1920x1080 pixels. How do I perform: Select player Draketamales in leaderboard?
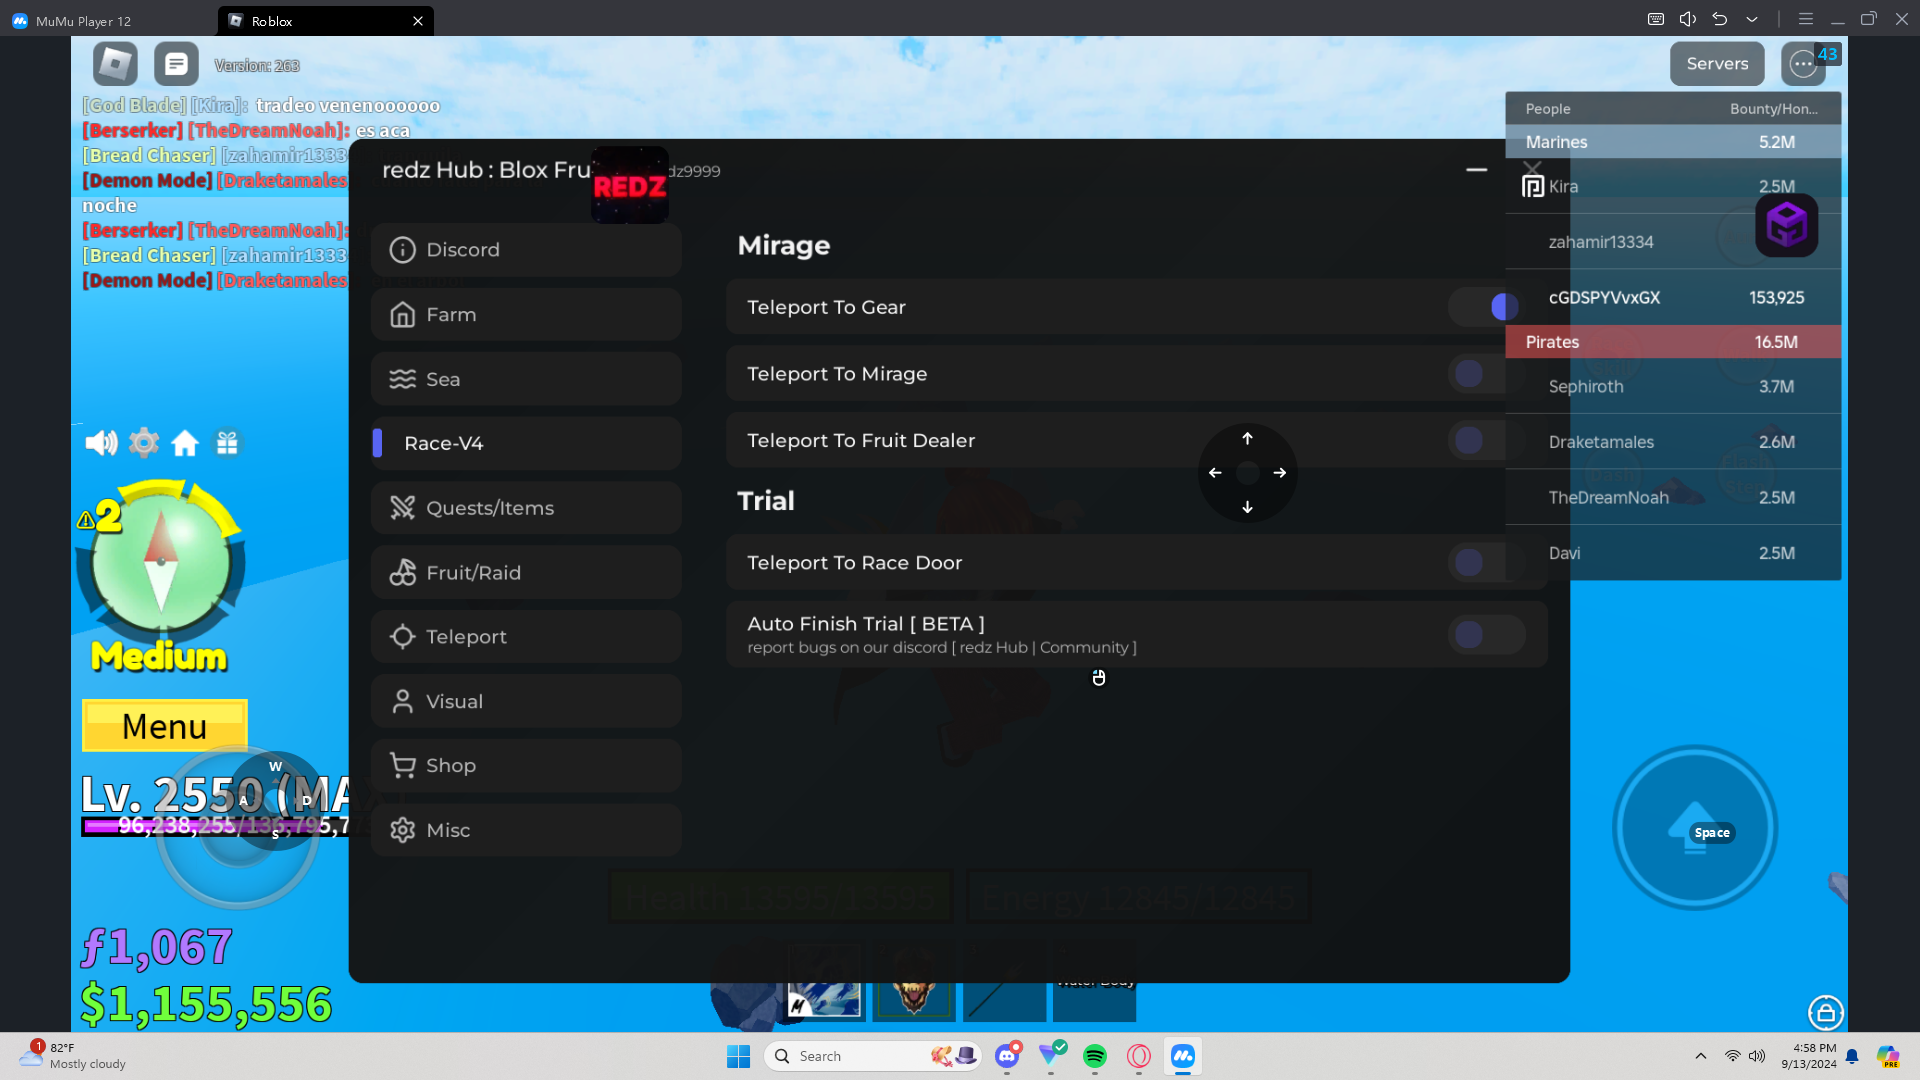click(x=1673, y=442)
